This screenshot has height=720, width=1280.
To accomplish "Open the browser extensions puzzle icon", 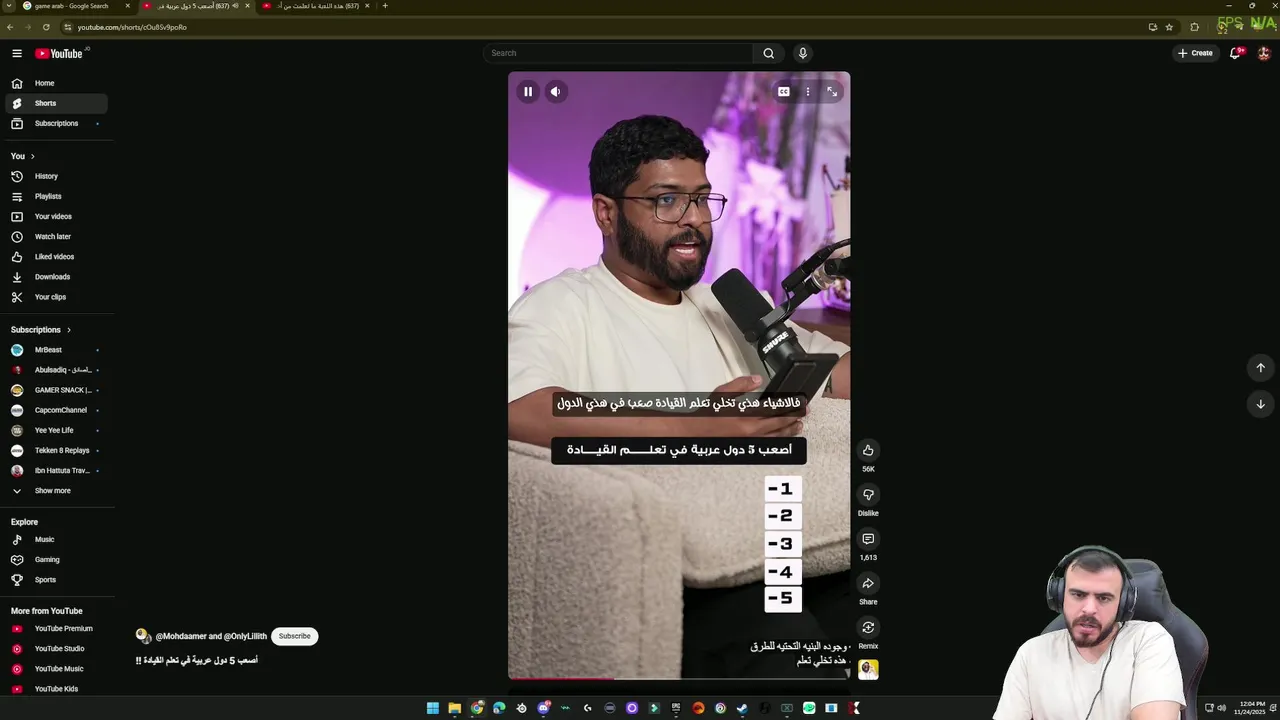I will pos(1194,27).
